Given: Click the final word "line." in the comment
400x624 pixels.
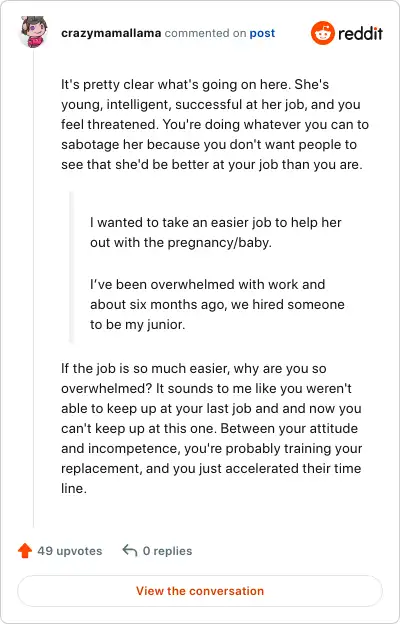Looking at the screenshot, I should [74, 488].
